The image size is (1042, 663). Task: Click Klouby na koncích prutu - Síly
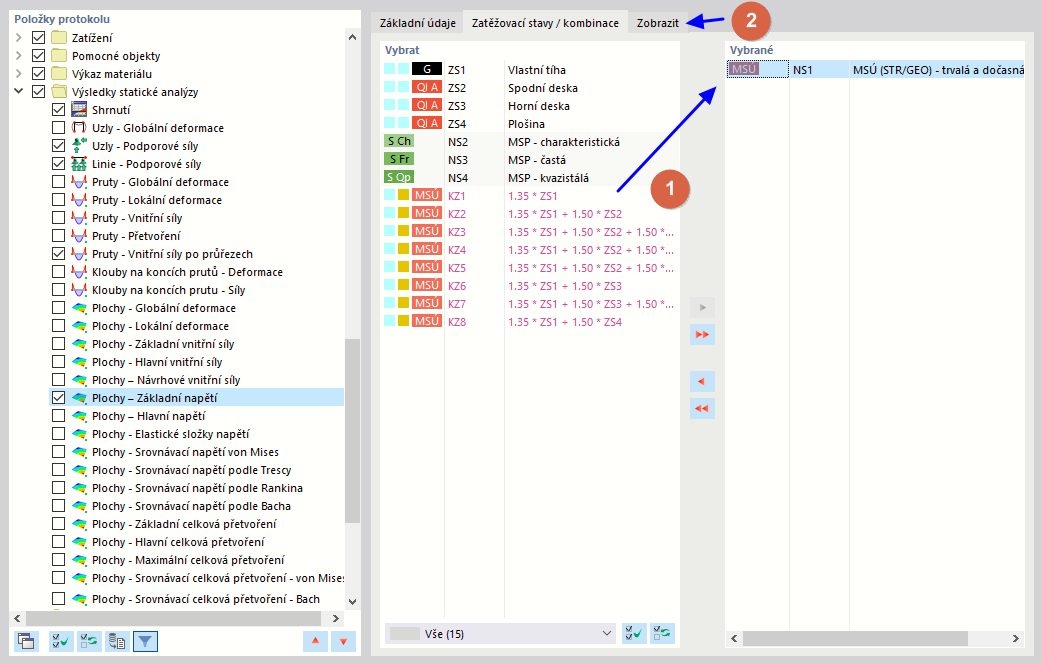tap(168, 290)
